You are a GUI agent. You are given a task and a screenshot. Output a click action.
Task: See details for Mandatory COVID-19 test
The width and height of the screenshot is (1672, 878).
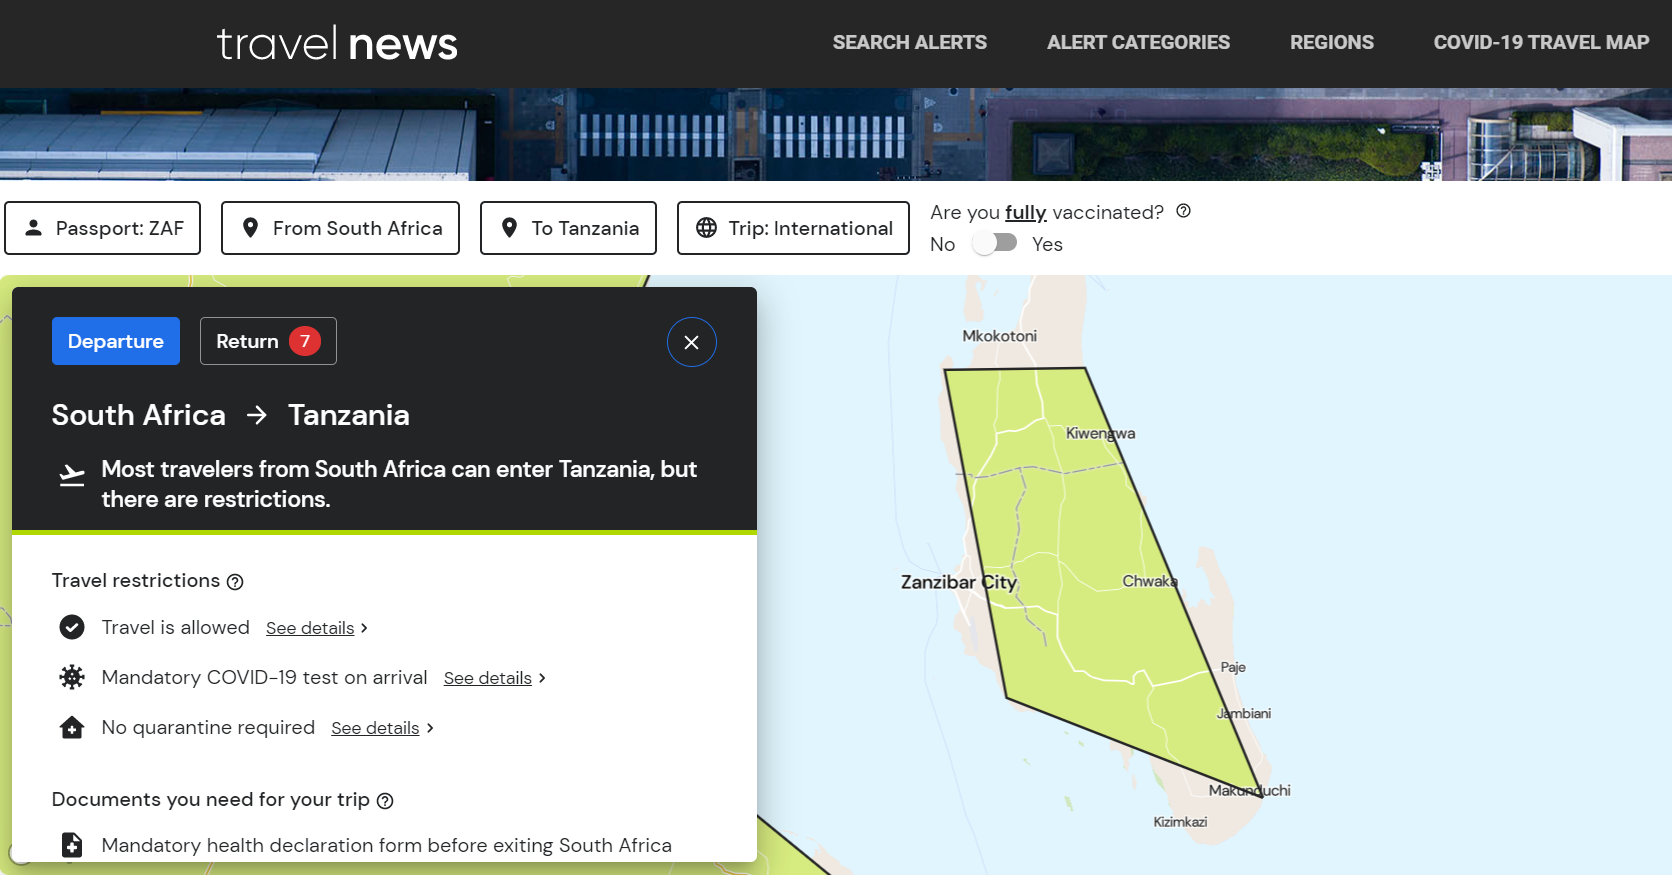(488, 678)
